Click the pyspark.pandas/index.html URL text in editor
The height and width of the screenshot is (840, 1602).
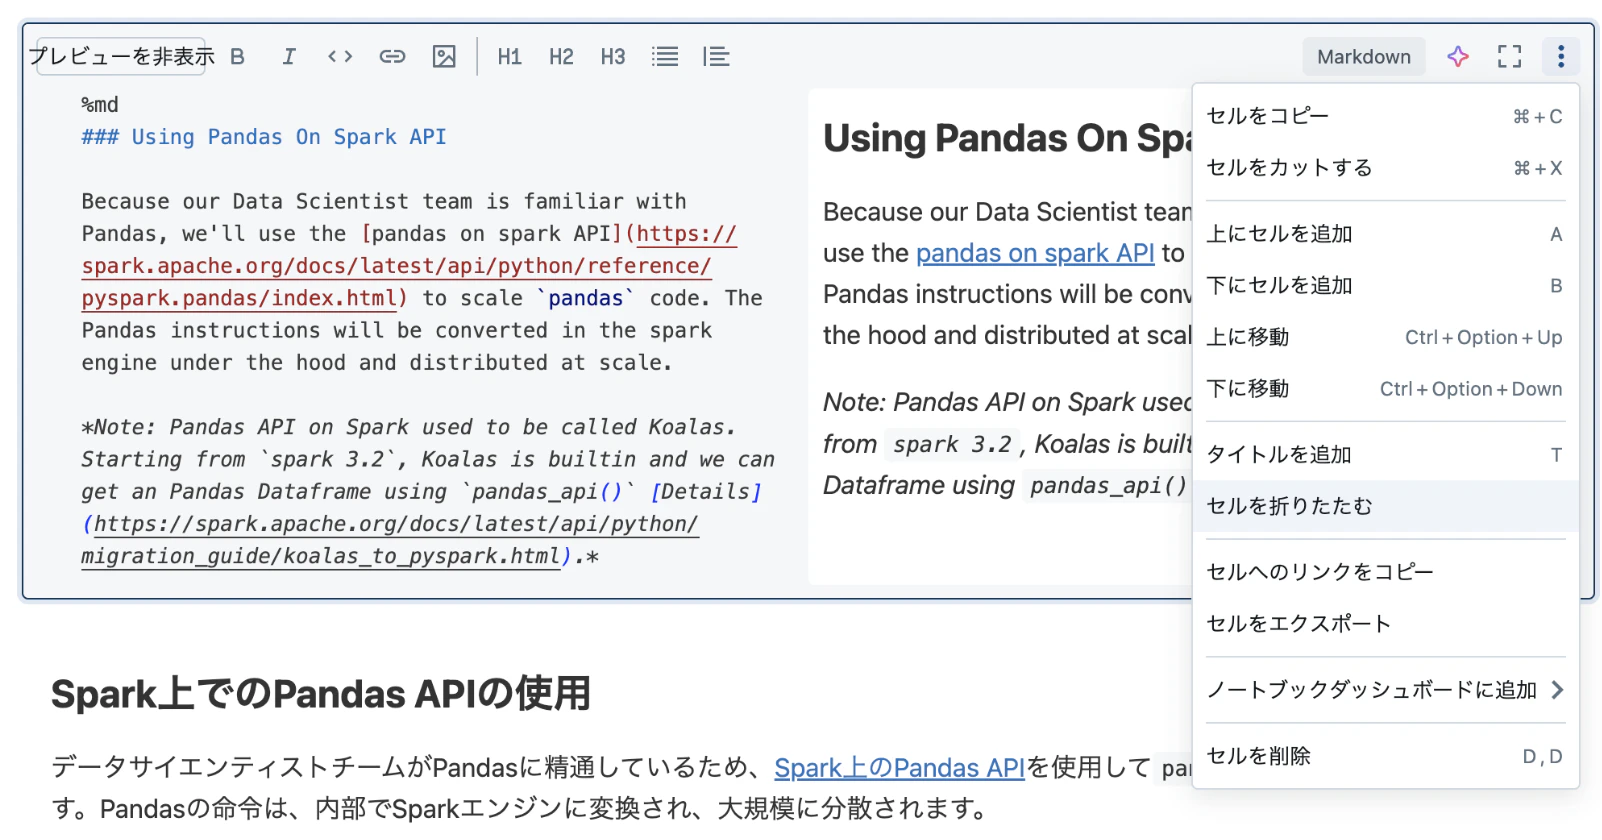click(x=239, y=298)
